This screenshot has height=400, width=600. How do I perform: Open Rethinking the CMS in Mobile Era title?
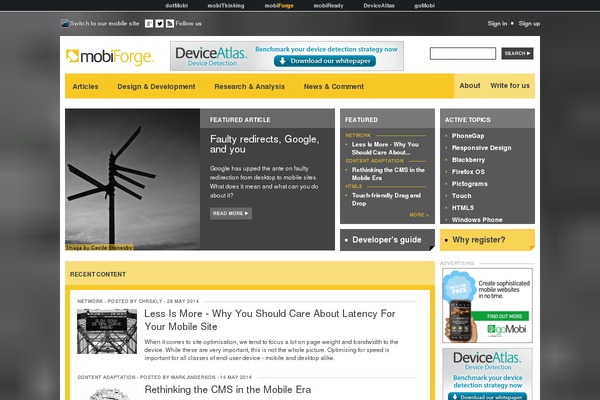(x=228, y=390)
